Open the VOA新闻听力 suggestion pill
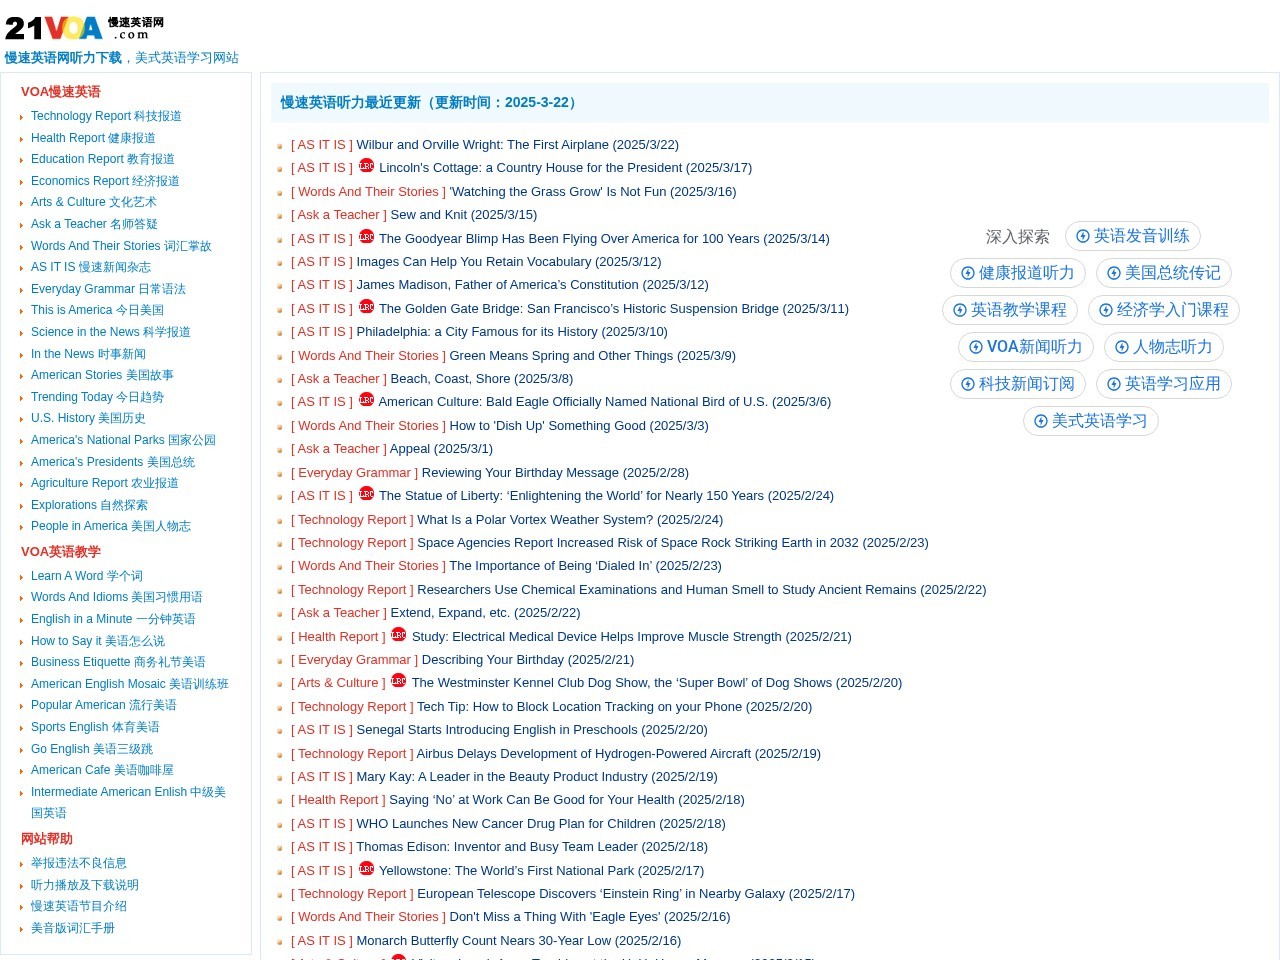Image resolution: width=1280 pixels, height=960 pixels. [1025, 347]
